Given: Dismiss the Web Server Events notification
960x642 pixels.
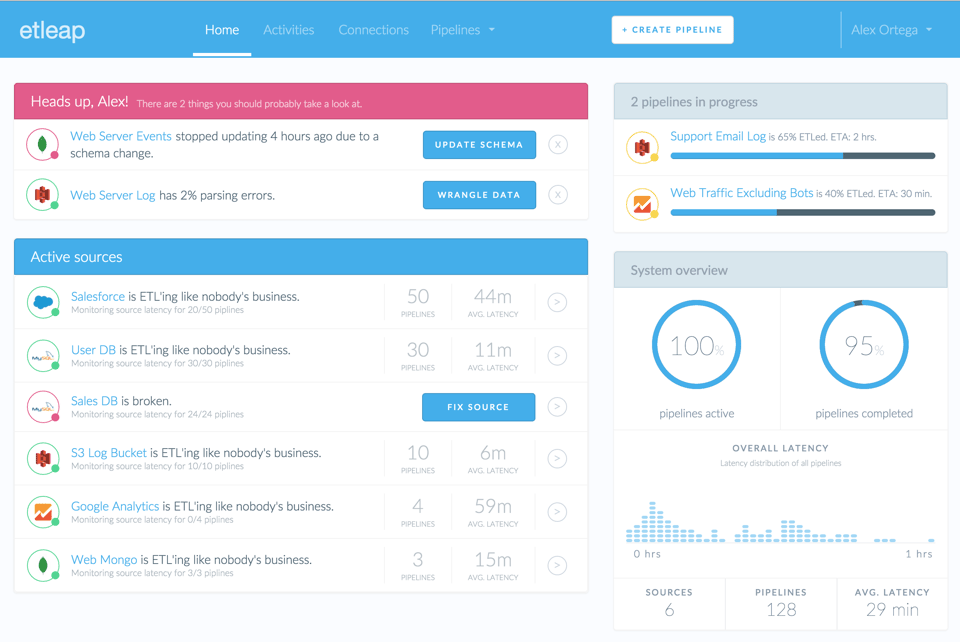Looking at the screenshot, I should click(557, 144).
